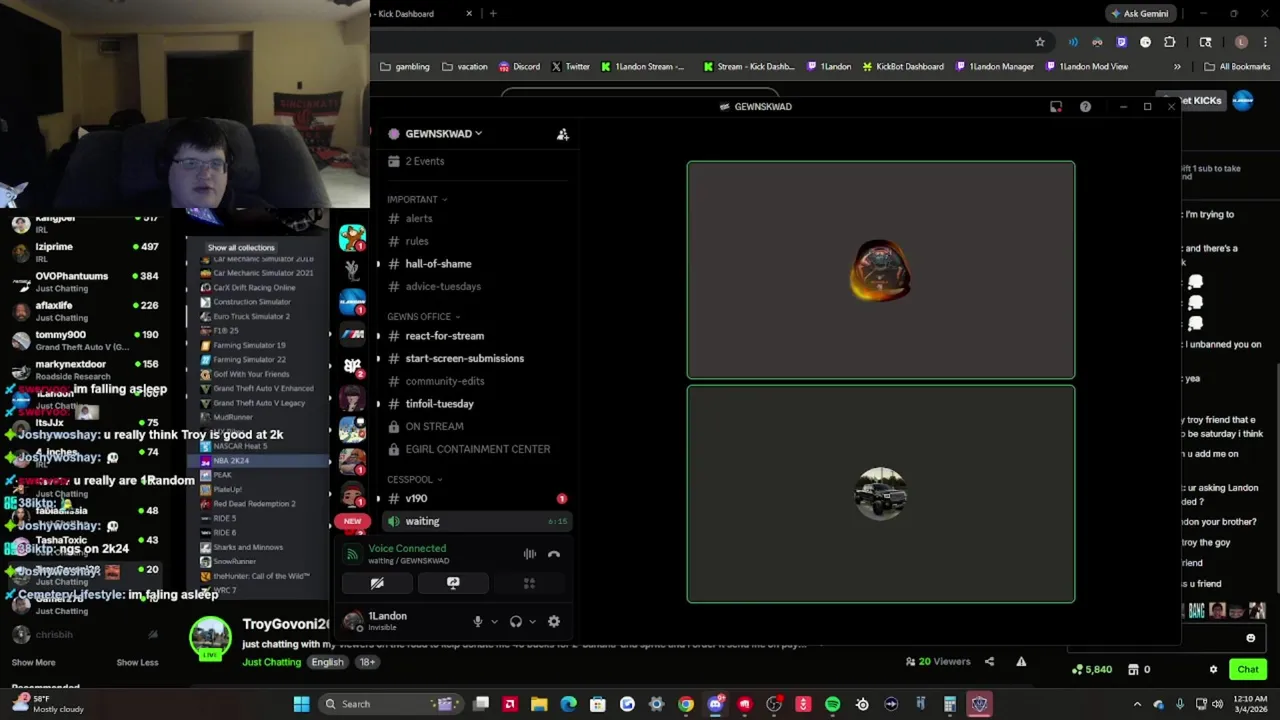Open Discord help question mark icon
The image size is (1280, 720).
click(1085, 106)
